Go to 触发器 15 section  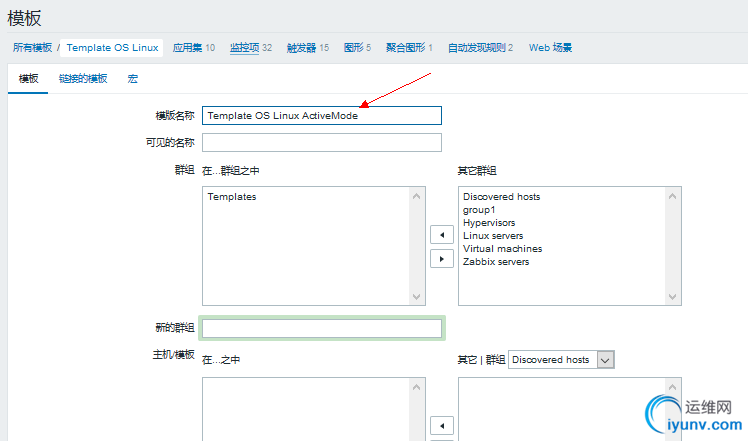(x=308, y=48)
